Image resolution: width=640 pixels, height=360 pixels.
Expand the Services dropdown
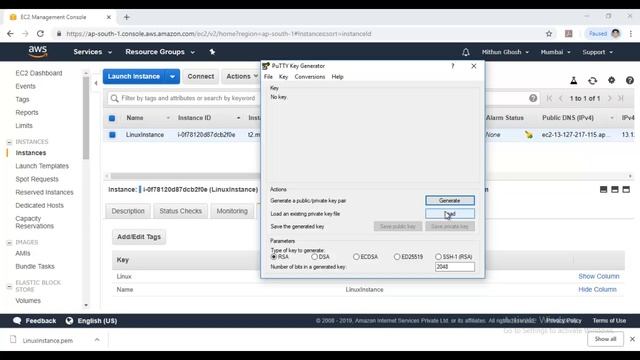tap(92, 52)
